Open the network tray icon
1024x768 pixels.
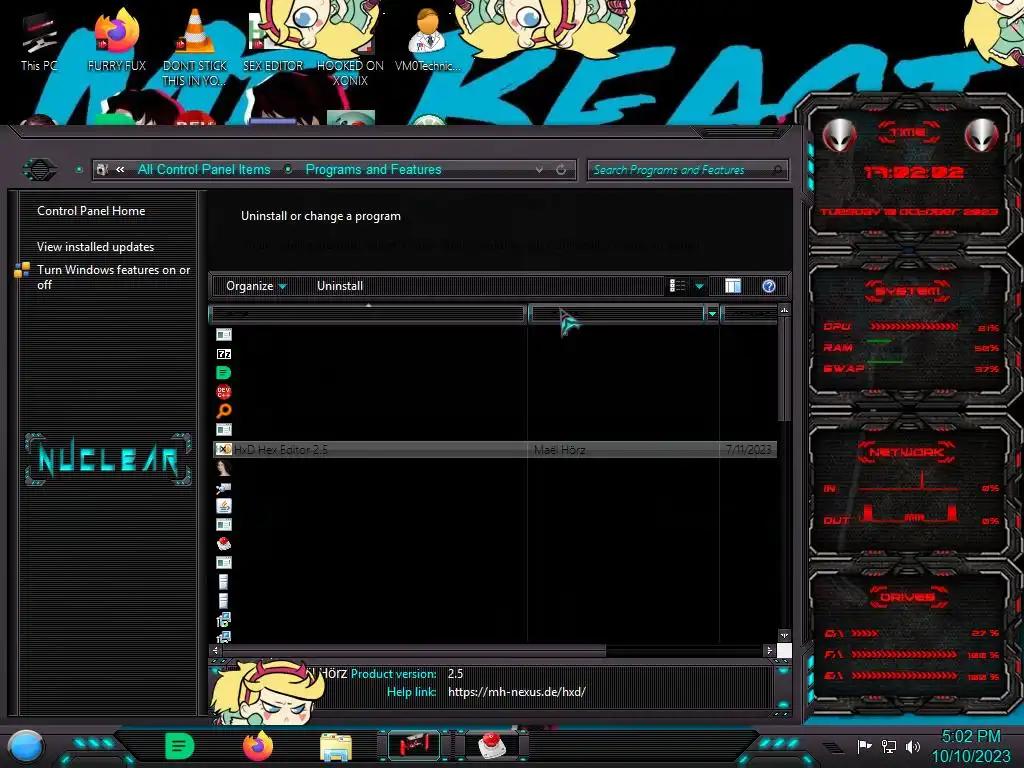[x=889, y=746]
